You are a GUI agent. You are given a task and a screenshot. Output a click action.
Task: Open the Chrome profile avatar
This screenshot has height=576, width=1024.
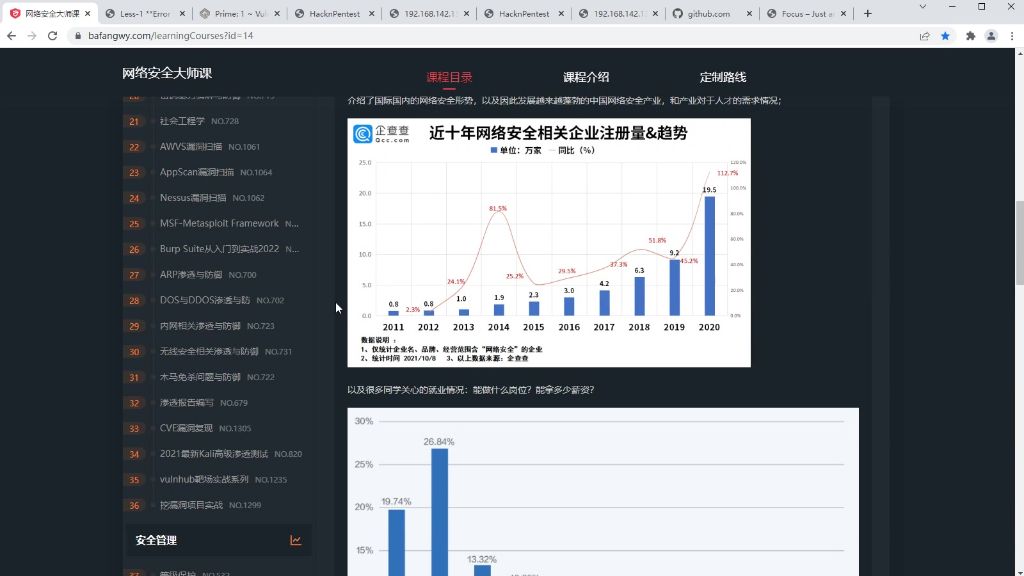coord(991,36)
